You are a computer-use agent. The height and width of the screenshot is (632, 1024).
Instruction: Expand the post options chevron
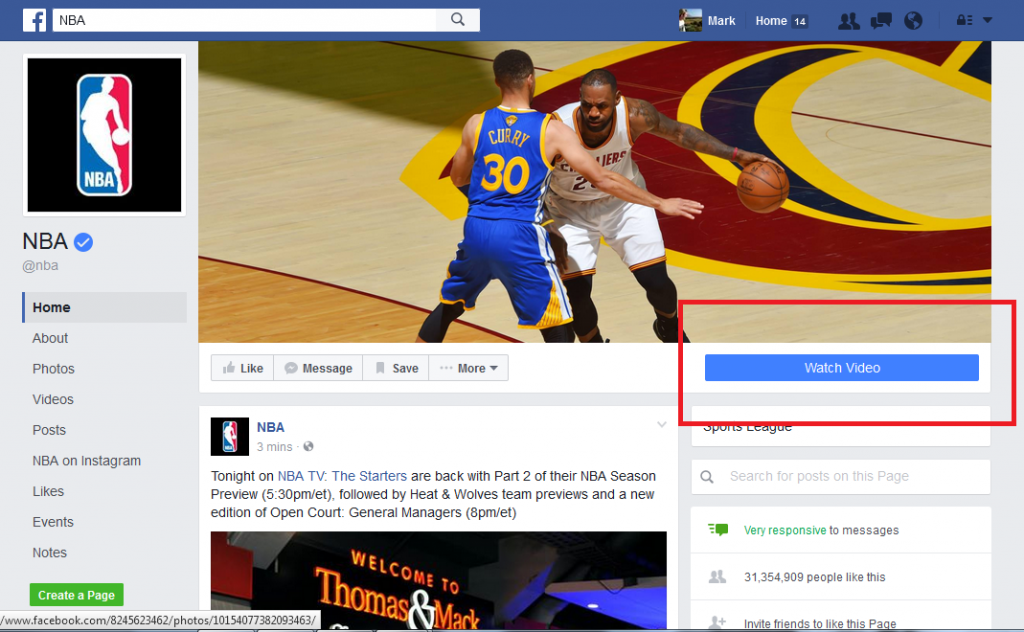tap(662, 425)
